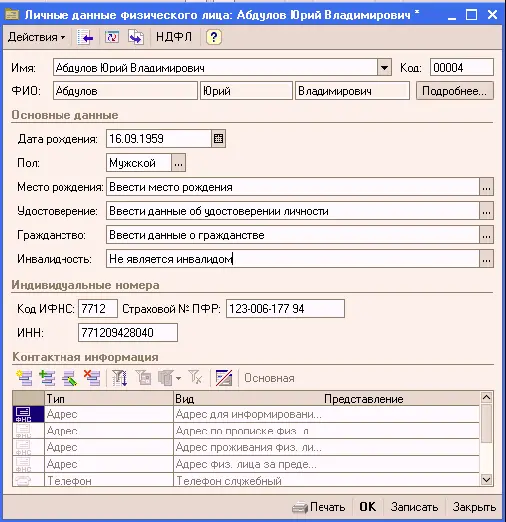Select the Телефон служебный table row
Screen dimensions: 506x522
point(246,480)
